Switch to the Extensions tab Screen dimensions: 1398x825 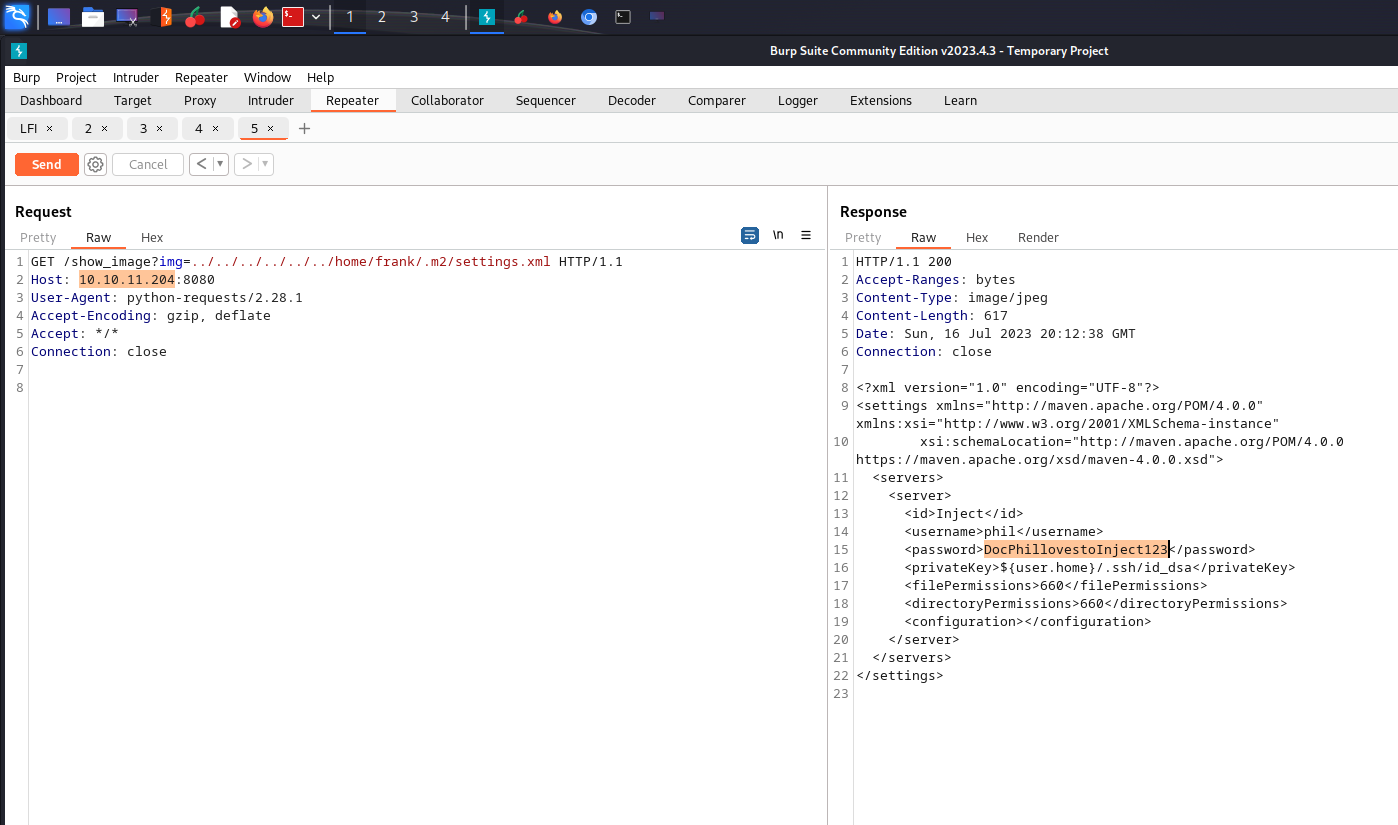[881, 100]
